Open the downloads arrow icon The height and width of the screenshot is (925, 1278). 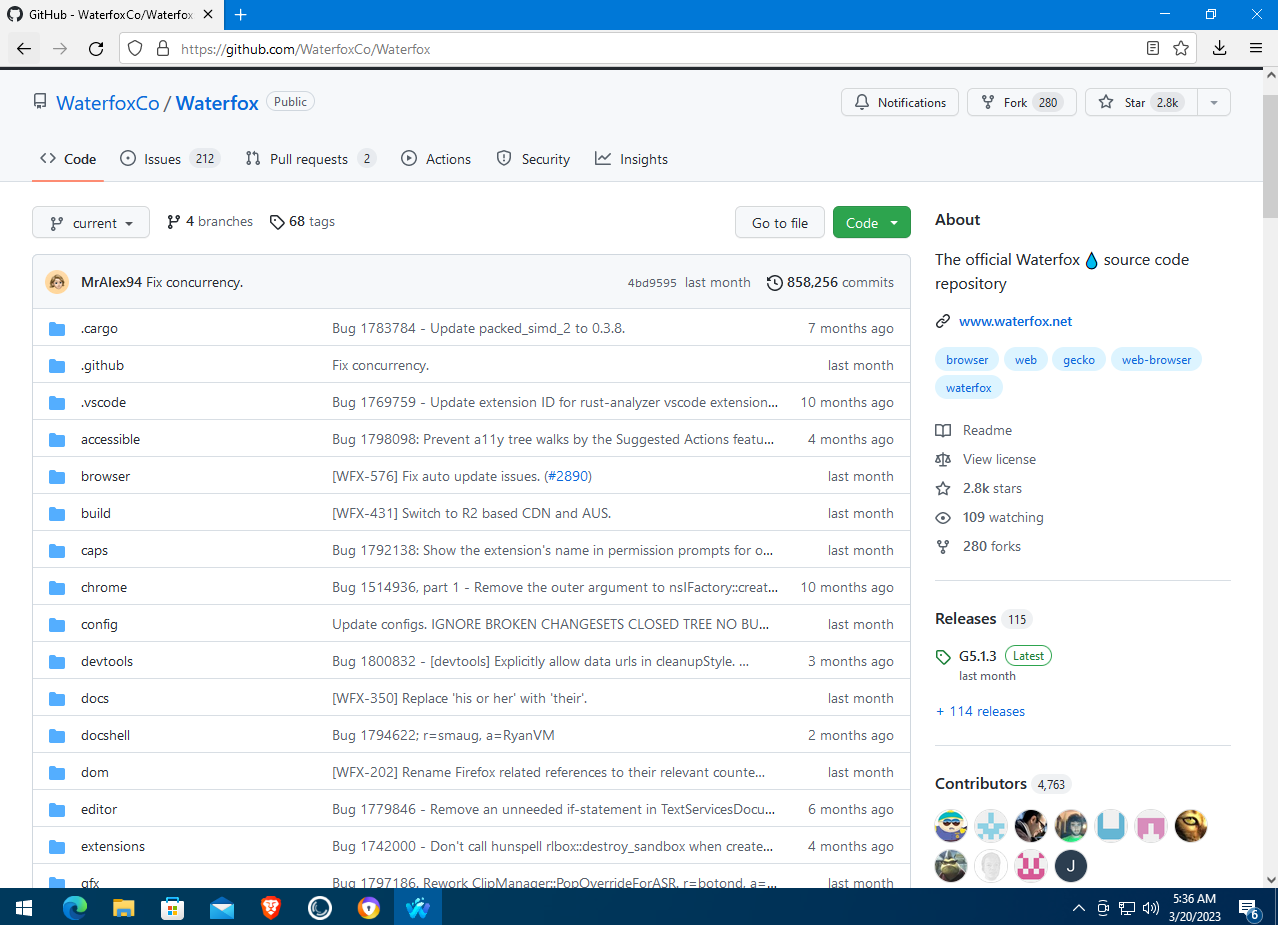(1219, 48)
